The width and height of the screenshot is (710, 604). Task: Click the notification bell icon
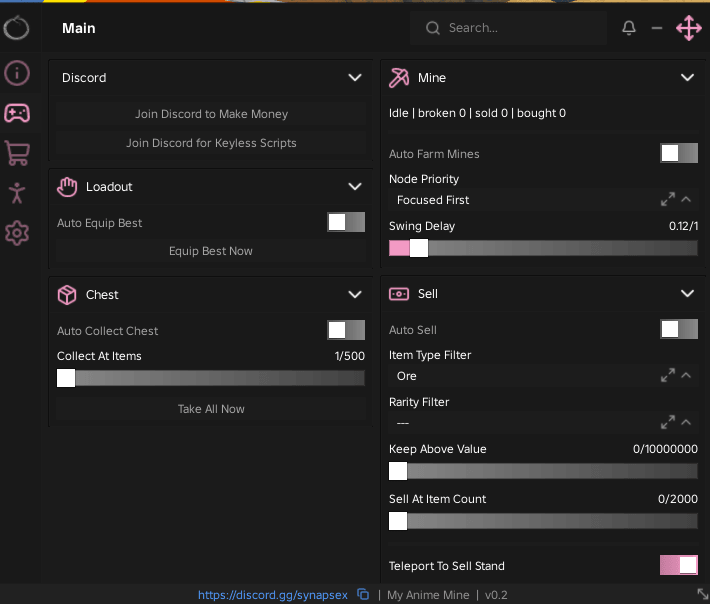(x=628, y=28)
